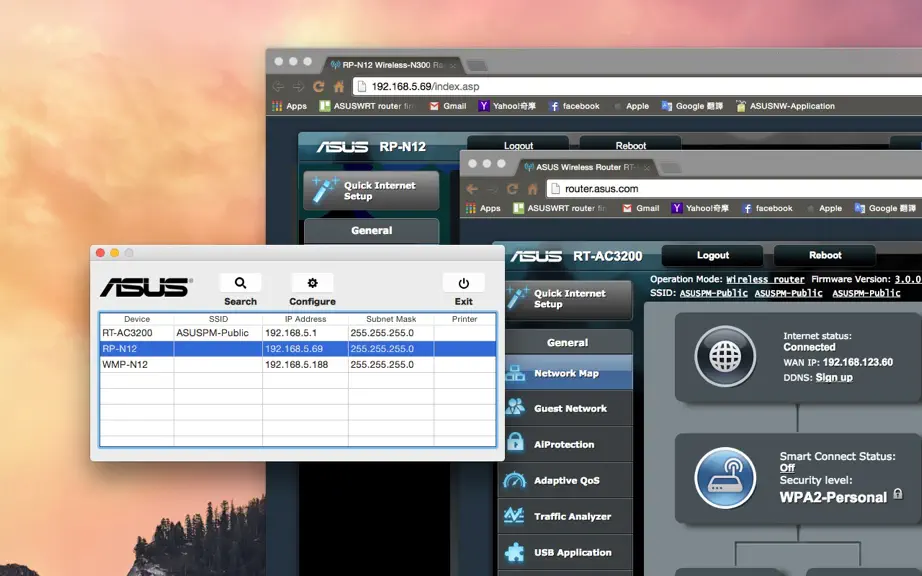
Task: Click Logout in the RT-AC3200 page
Action: click(x=713, y=255)
